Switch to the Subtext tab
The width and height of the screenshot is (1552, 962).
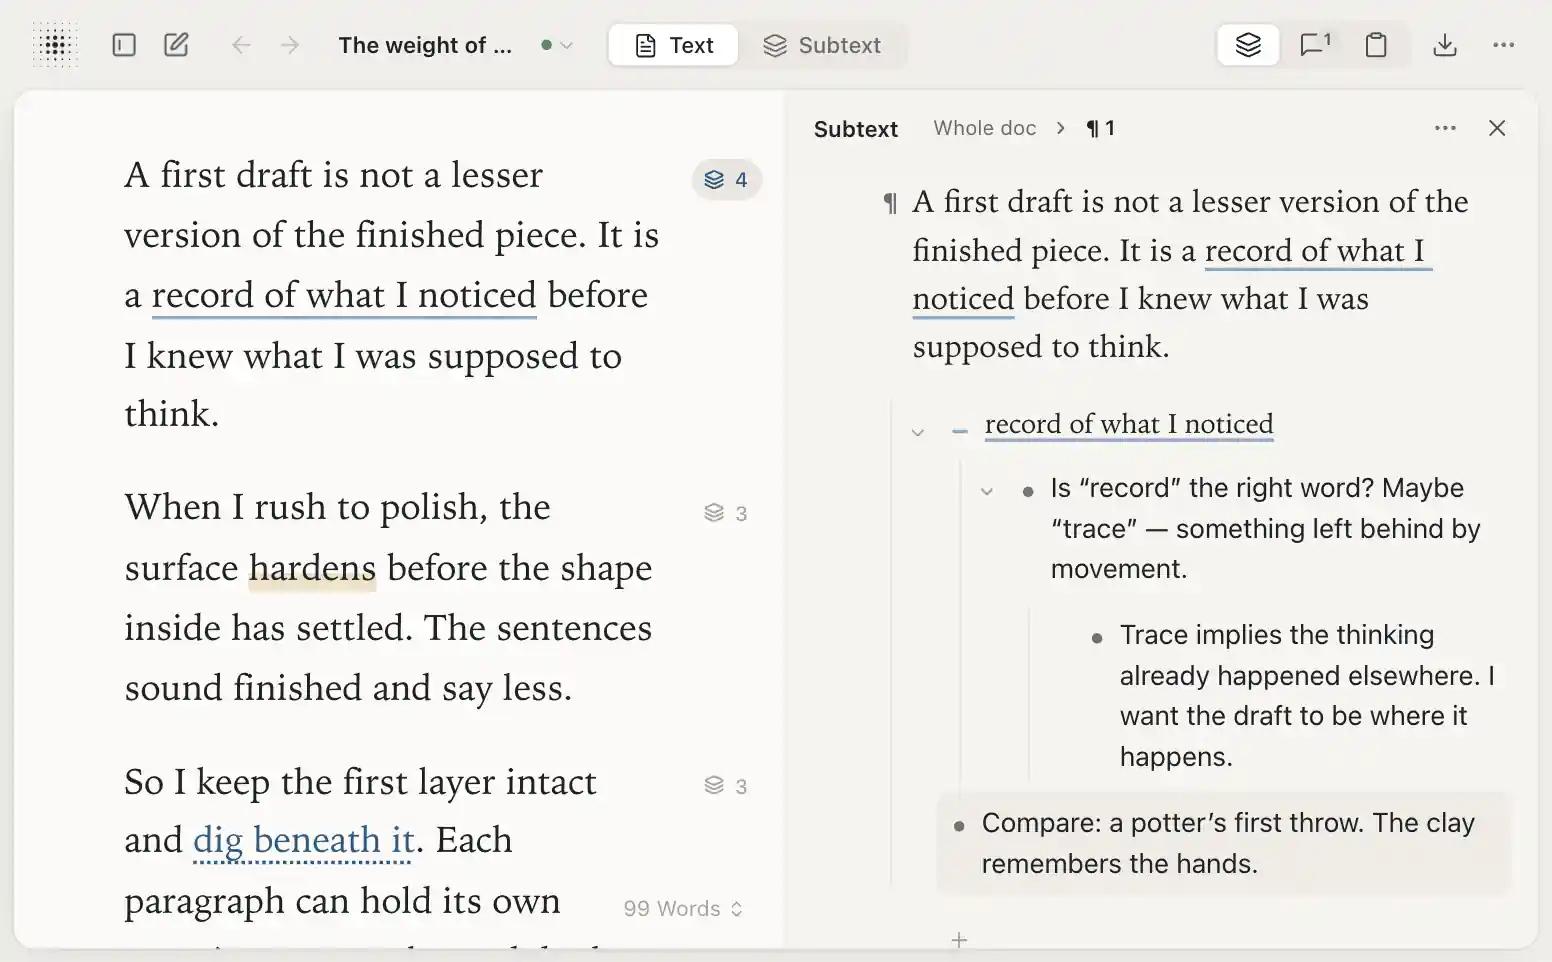(822, 45)
